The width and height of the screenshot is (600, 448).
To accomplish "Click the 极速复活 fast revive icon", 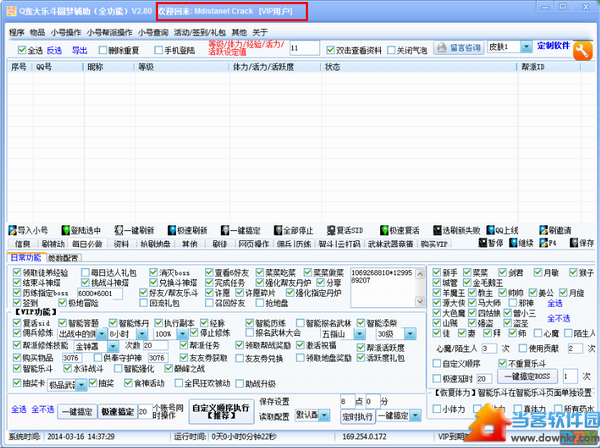I will pos(384,230).
